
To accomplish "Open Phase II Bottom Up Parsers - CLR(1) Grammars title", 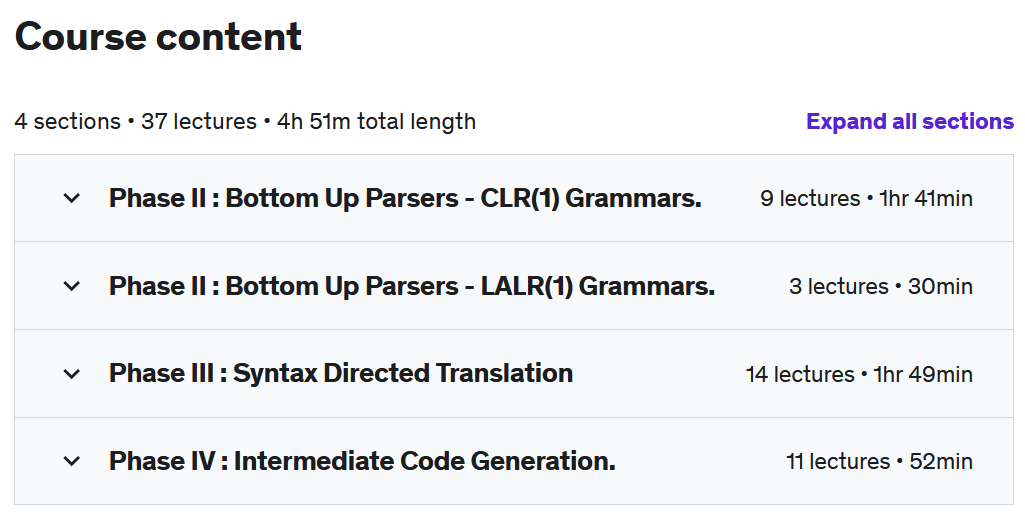I will [x=405, y=198].
